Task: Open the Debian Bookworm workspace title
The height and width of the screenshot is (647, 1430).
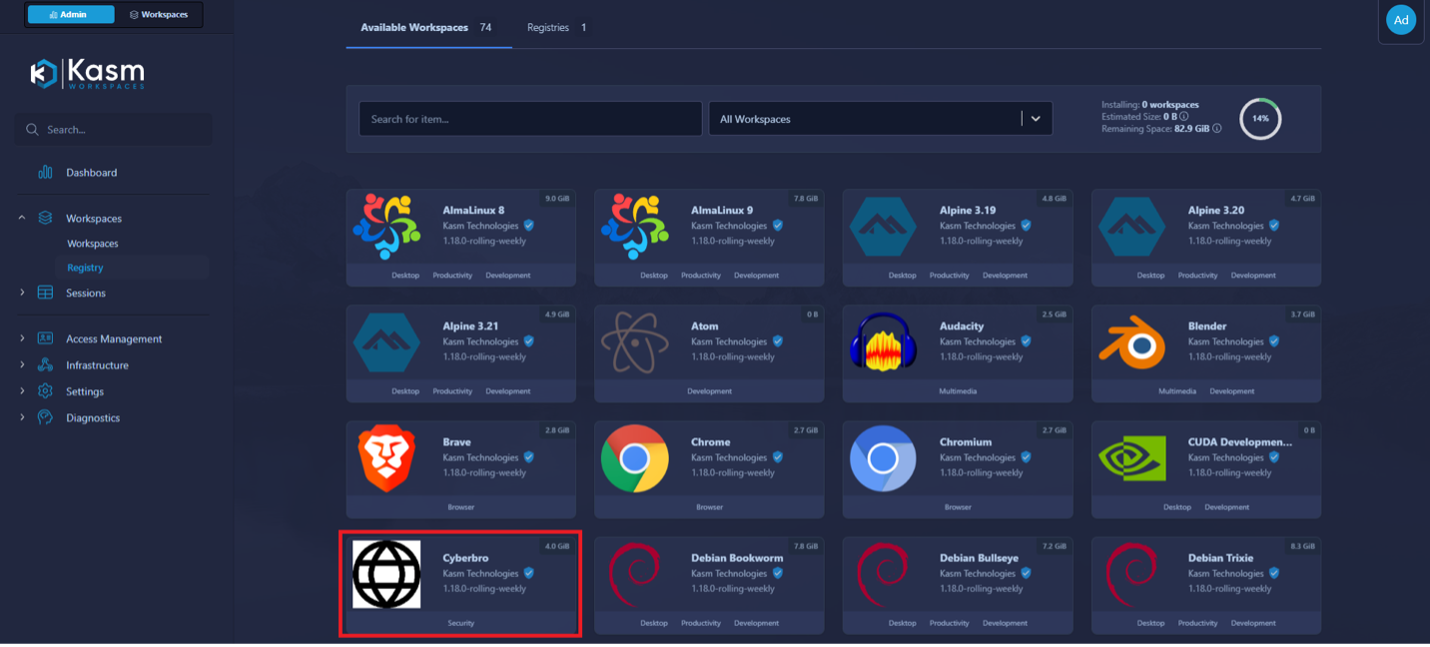Action: (x=737, y=558)
